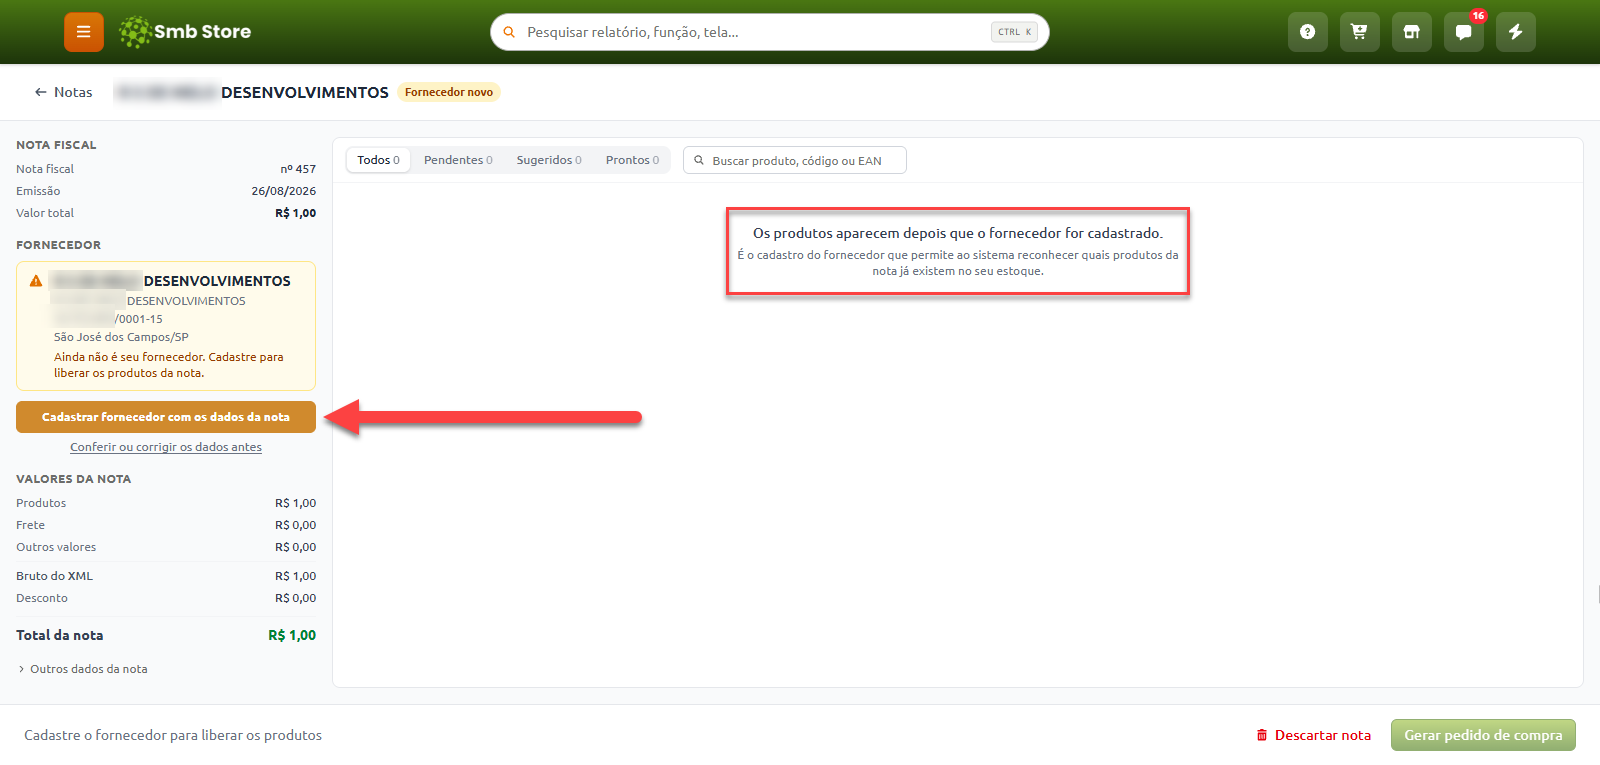The image size is (1600, 765).
Task: Open the shopping cart icon
Action: (1359, 32)
